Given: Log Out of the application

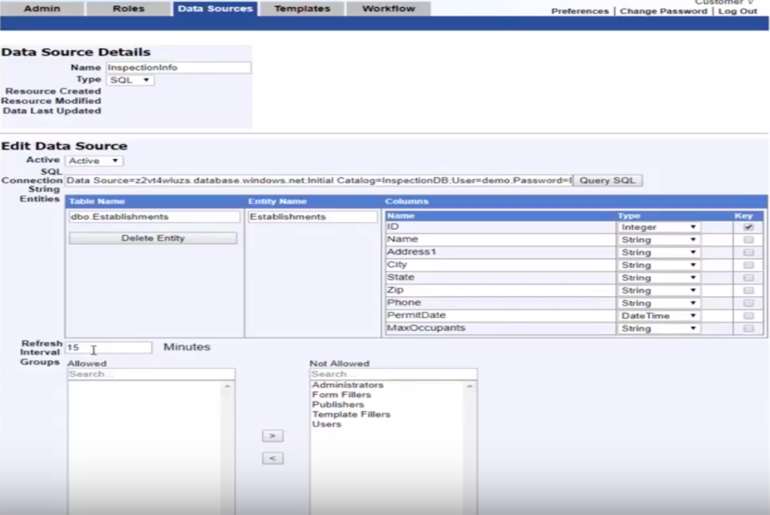Looking at the screenshot, I should 738,11.
